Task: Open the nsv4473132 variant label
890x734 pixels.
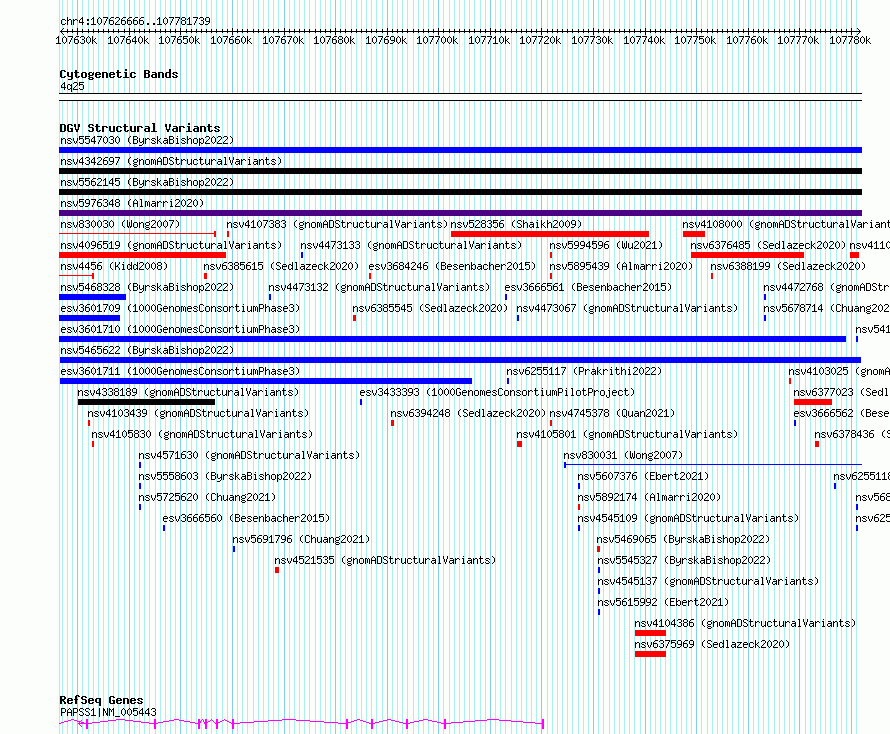Action: [x=379, y=287]
